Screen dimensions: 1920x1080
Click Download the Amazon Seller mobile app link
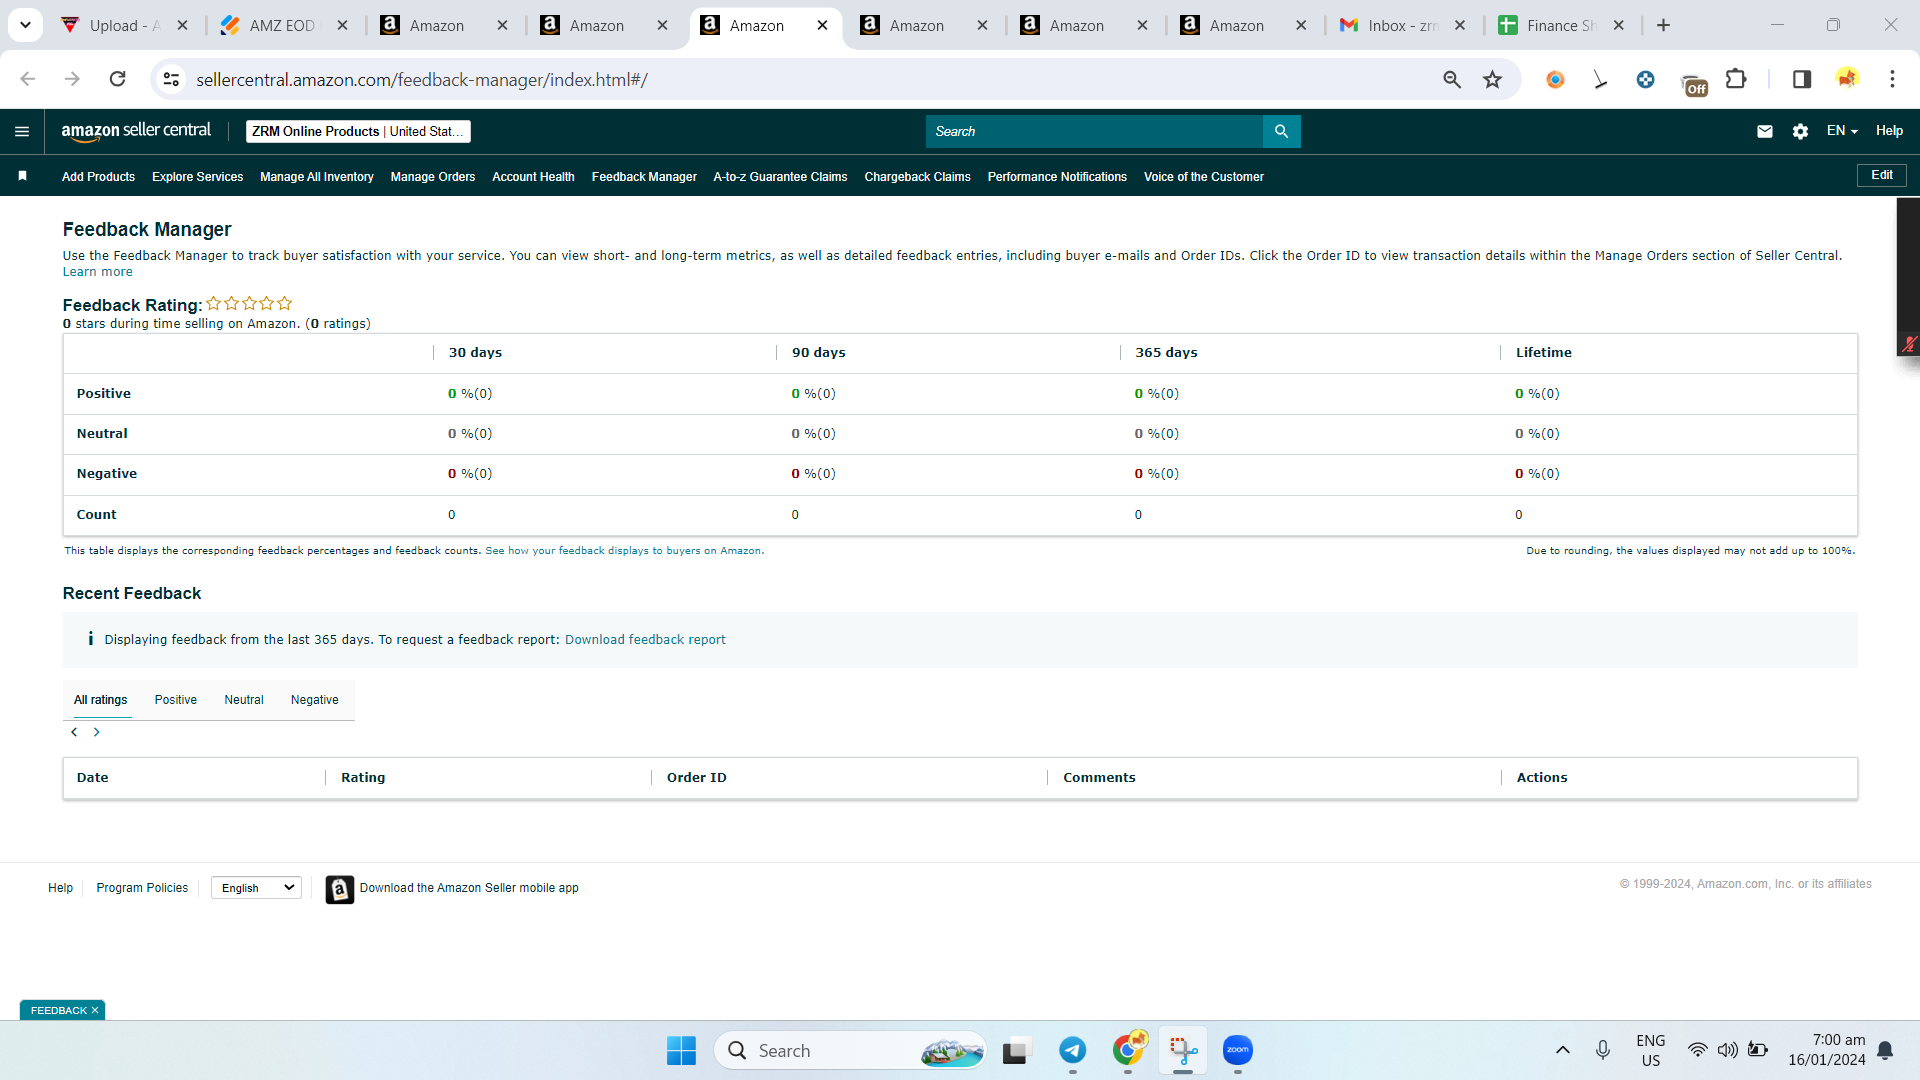pos(469,888)
